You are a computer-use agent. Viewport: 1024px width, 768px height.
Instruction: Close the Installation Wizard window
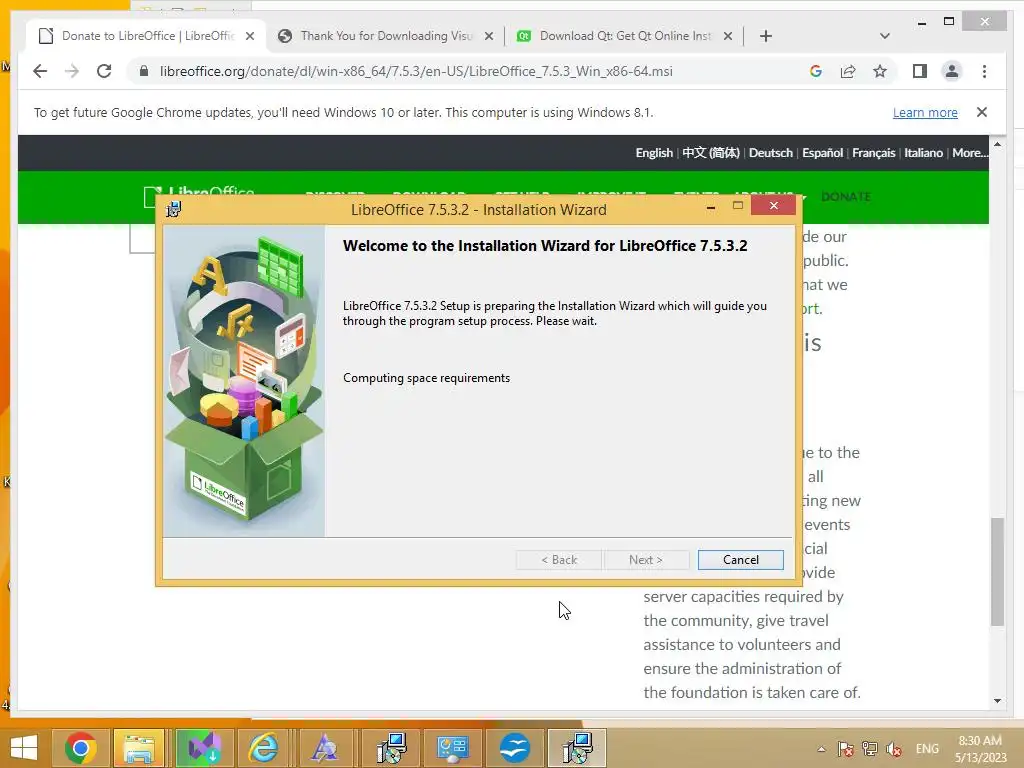click(773, 206)
